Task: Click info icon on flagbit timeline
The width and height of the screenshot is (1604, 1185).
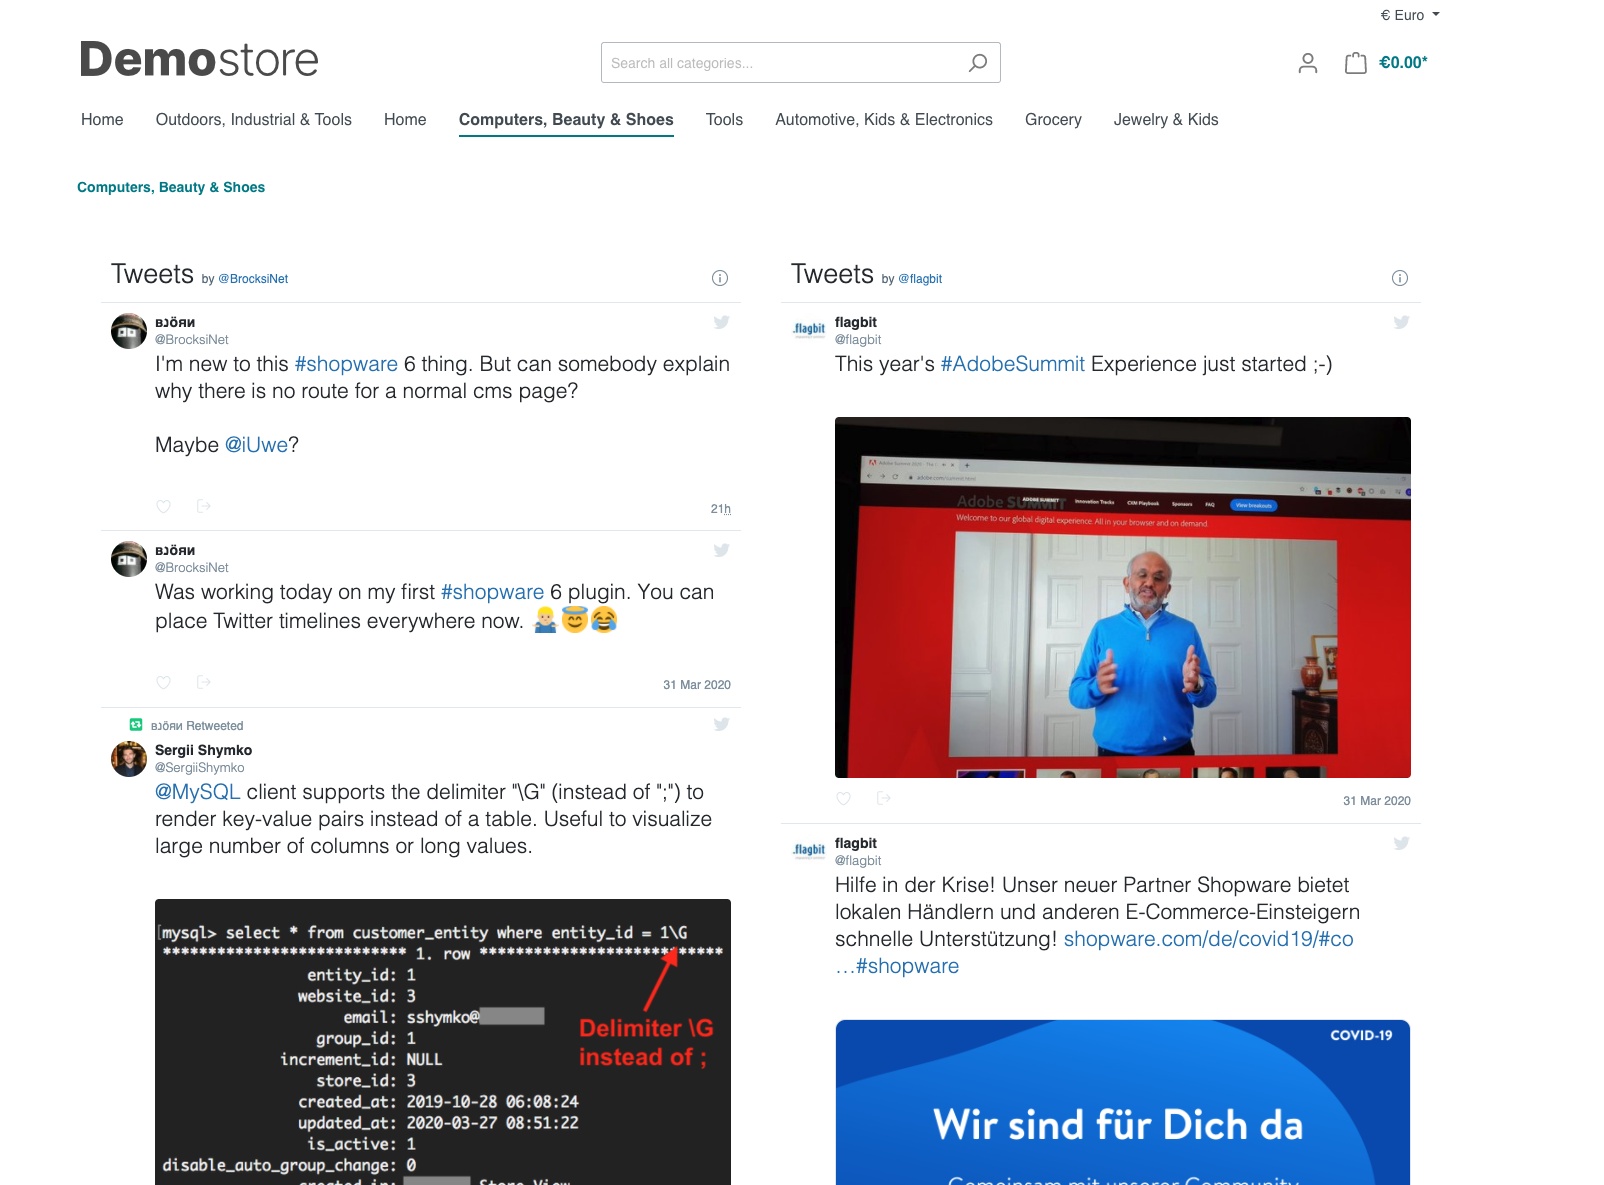Action: click(x=1400, y=278)
